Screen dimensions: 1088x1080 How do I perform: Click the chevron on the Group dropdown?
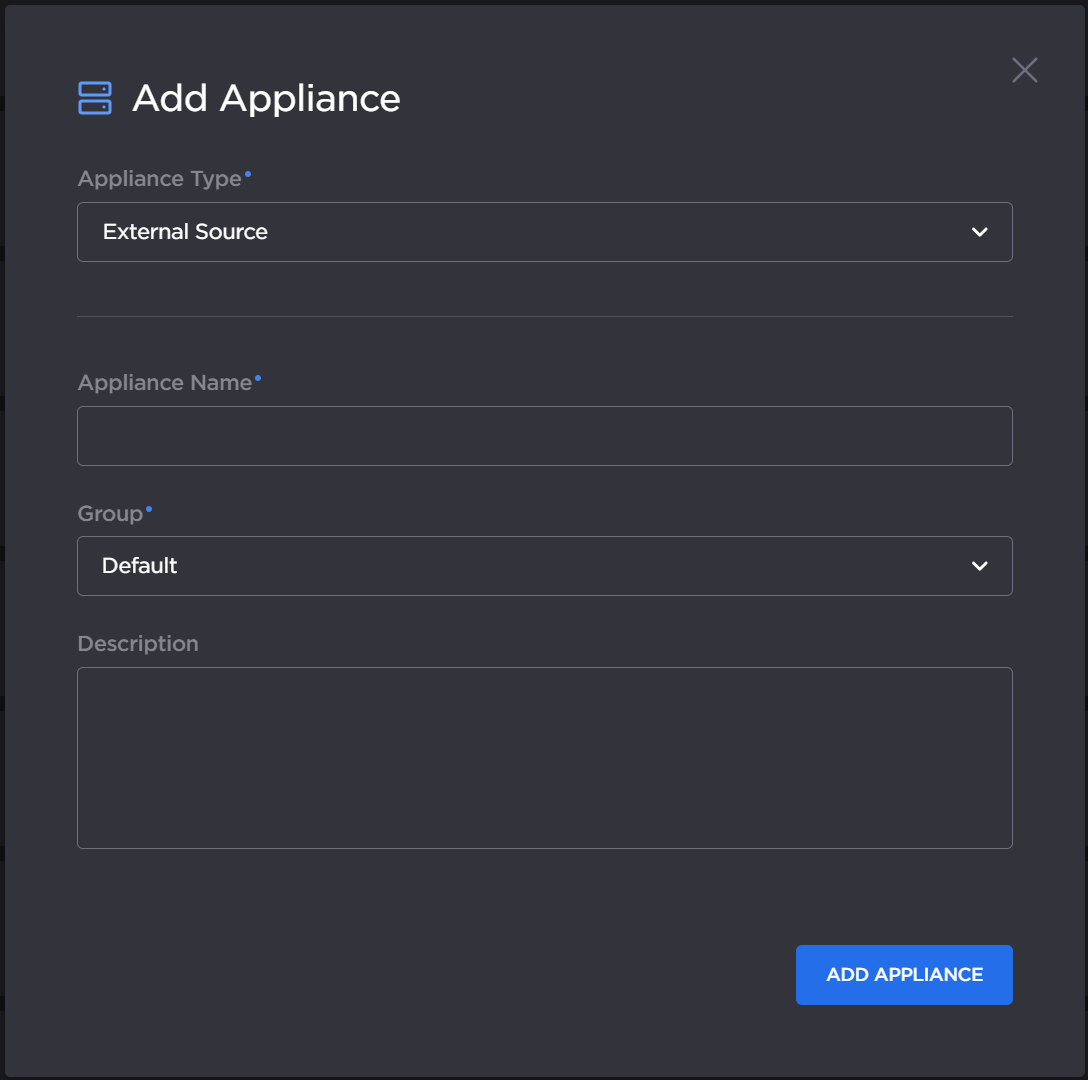[x=978, y=565]
